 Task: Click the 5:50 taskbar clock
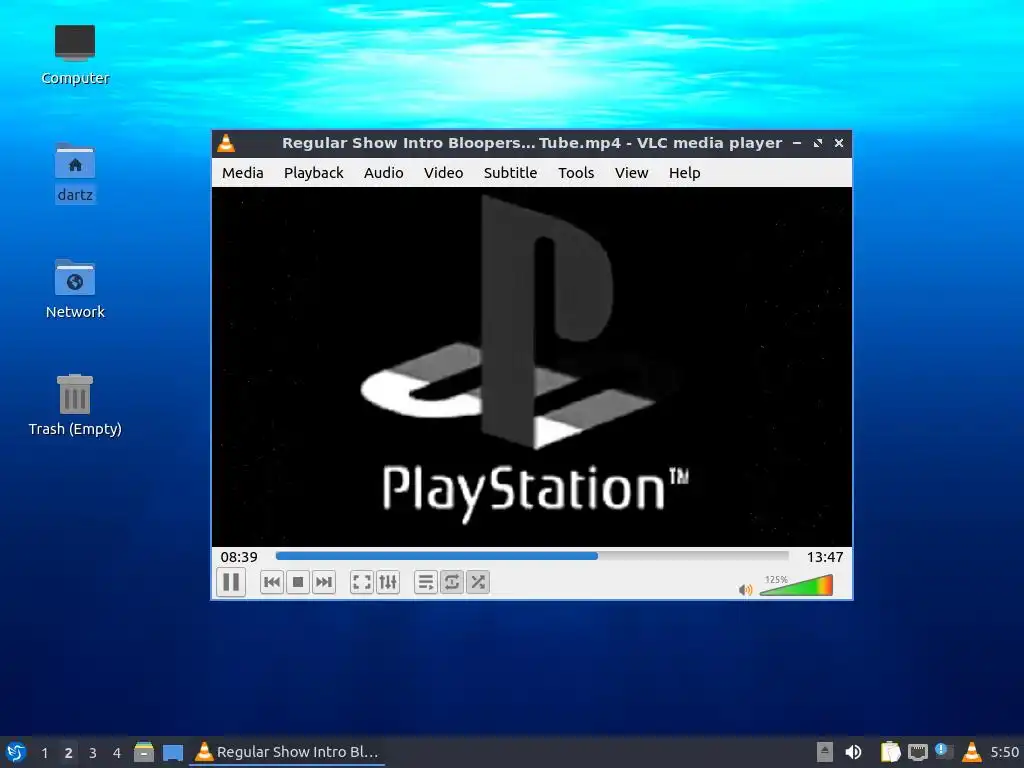[x=1004, y=752]
